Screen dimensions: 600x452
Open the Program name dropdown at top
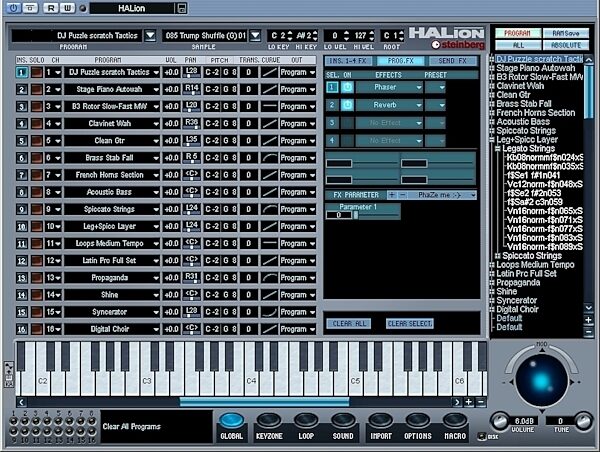(150, 36)
